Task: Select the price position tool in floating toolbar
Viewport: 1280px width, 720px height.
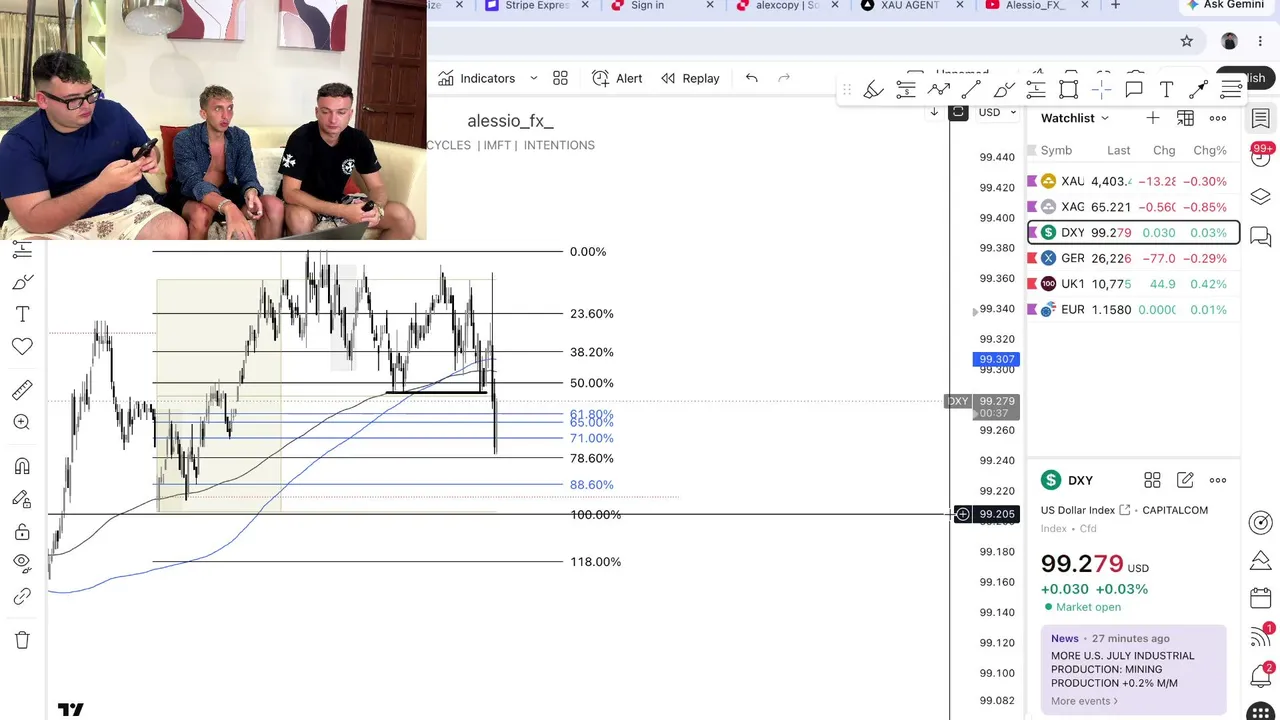Action: coord(906,90)
